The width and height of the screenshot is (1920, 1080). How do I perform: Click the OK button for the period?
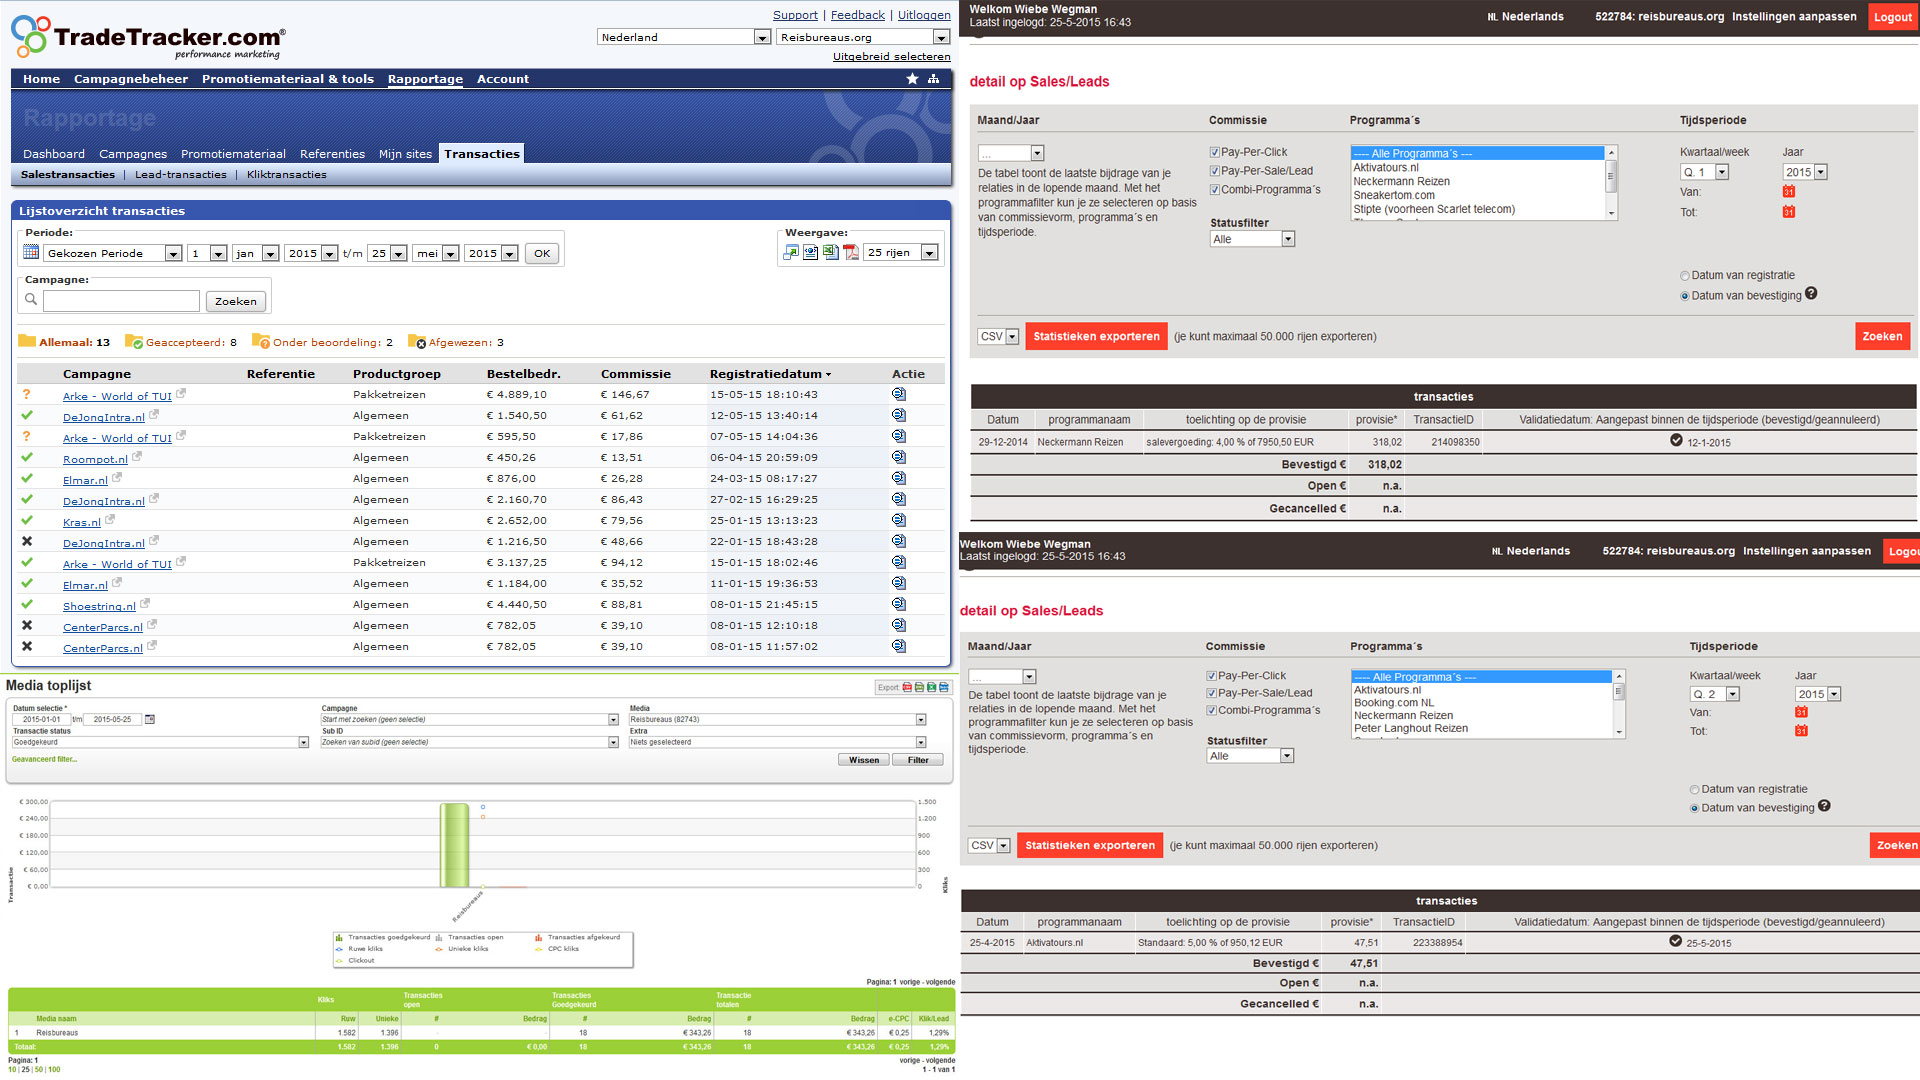click(542, 253)
